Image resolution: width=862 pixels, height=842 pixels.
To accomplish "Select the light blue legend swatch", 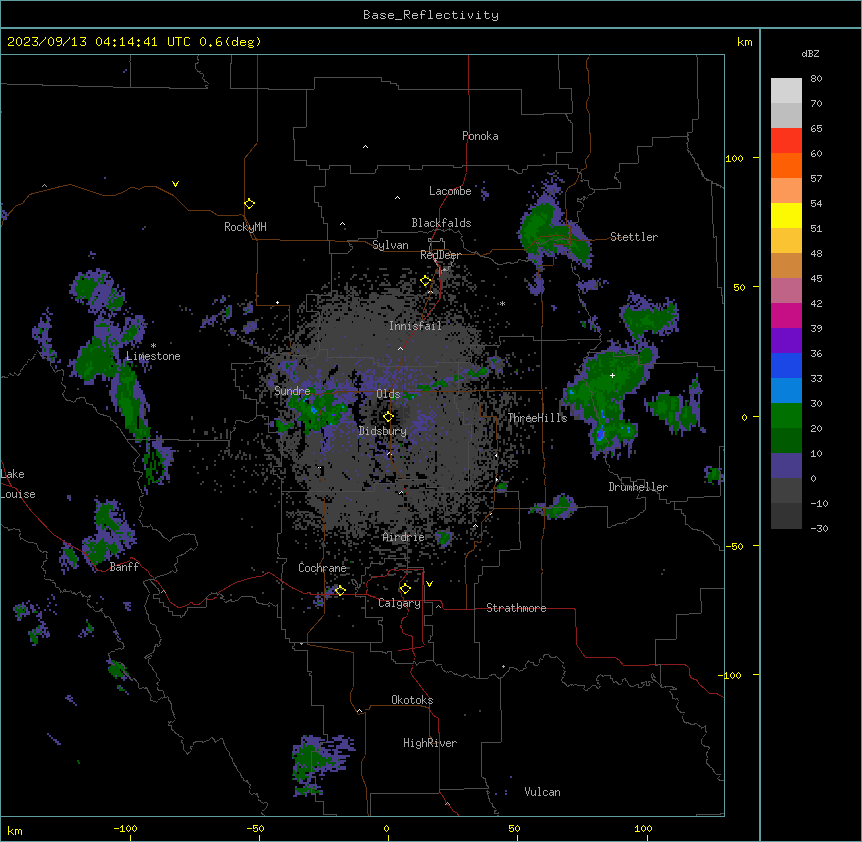I will [786, 391].
